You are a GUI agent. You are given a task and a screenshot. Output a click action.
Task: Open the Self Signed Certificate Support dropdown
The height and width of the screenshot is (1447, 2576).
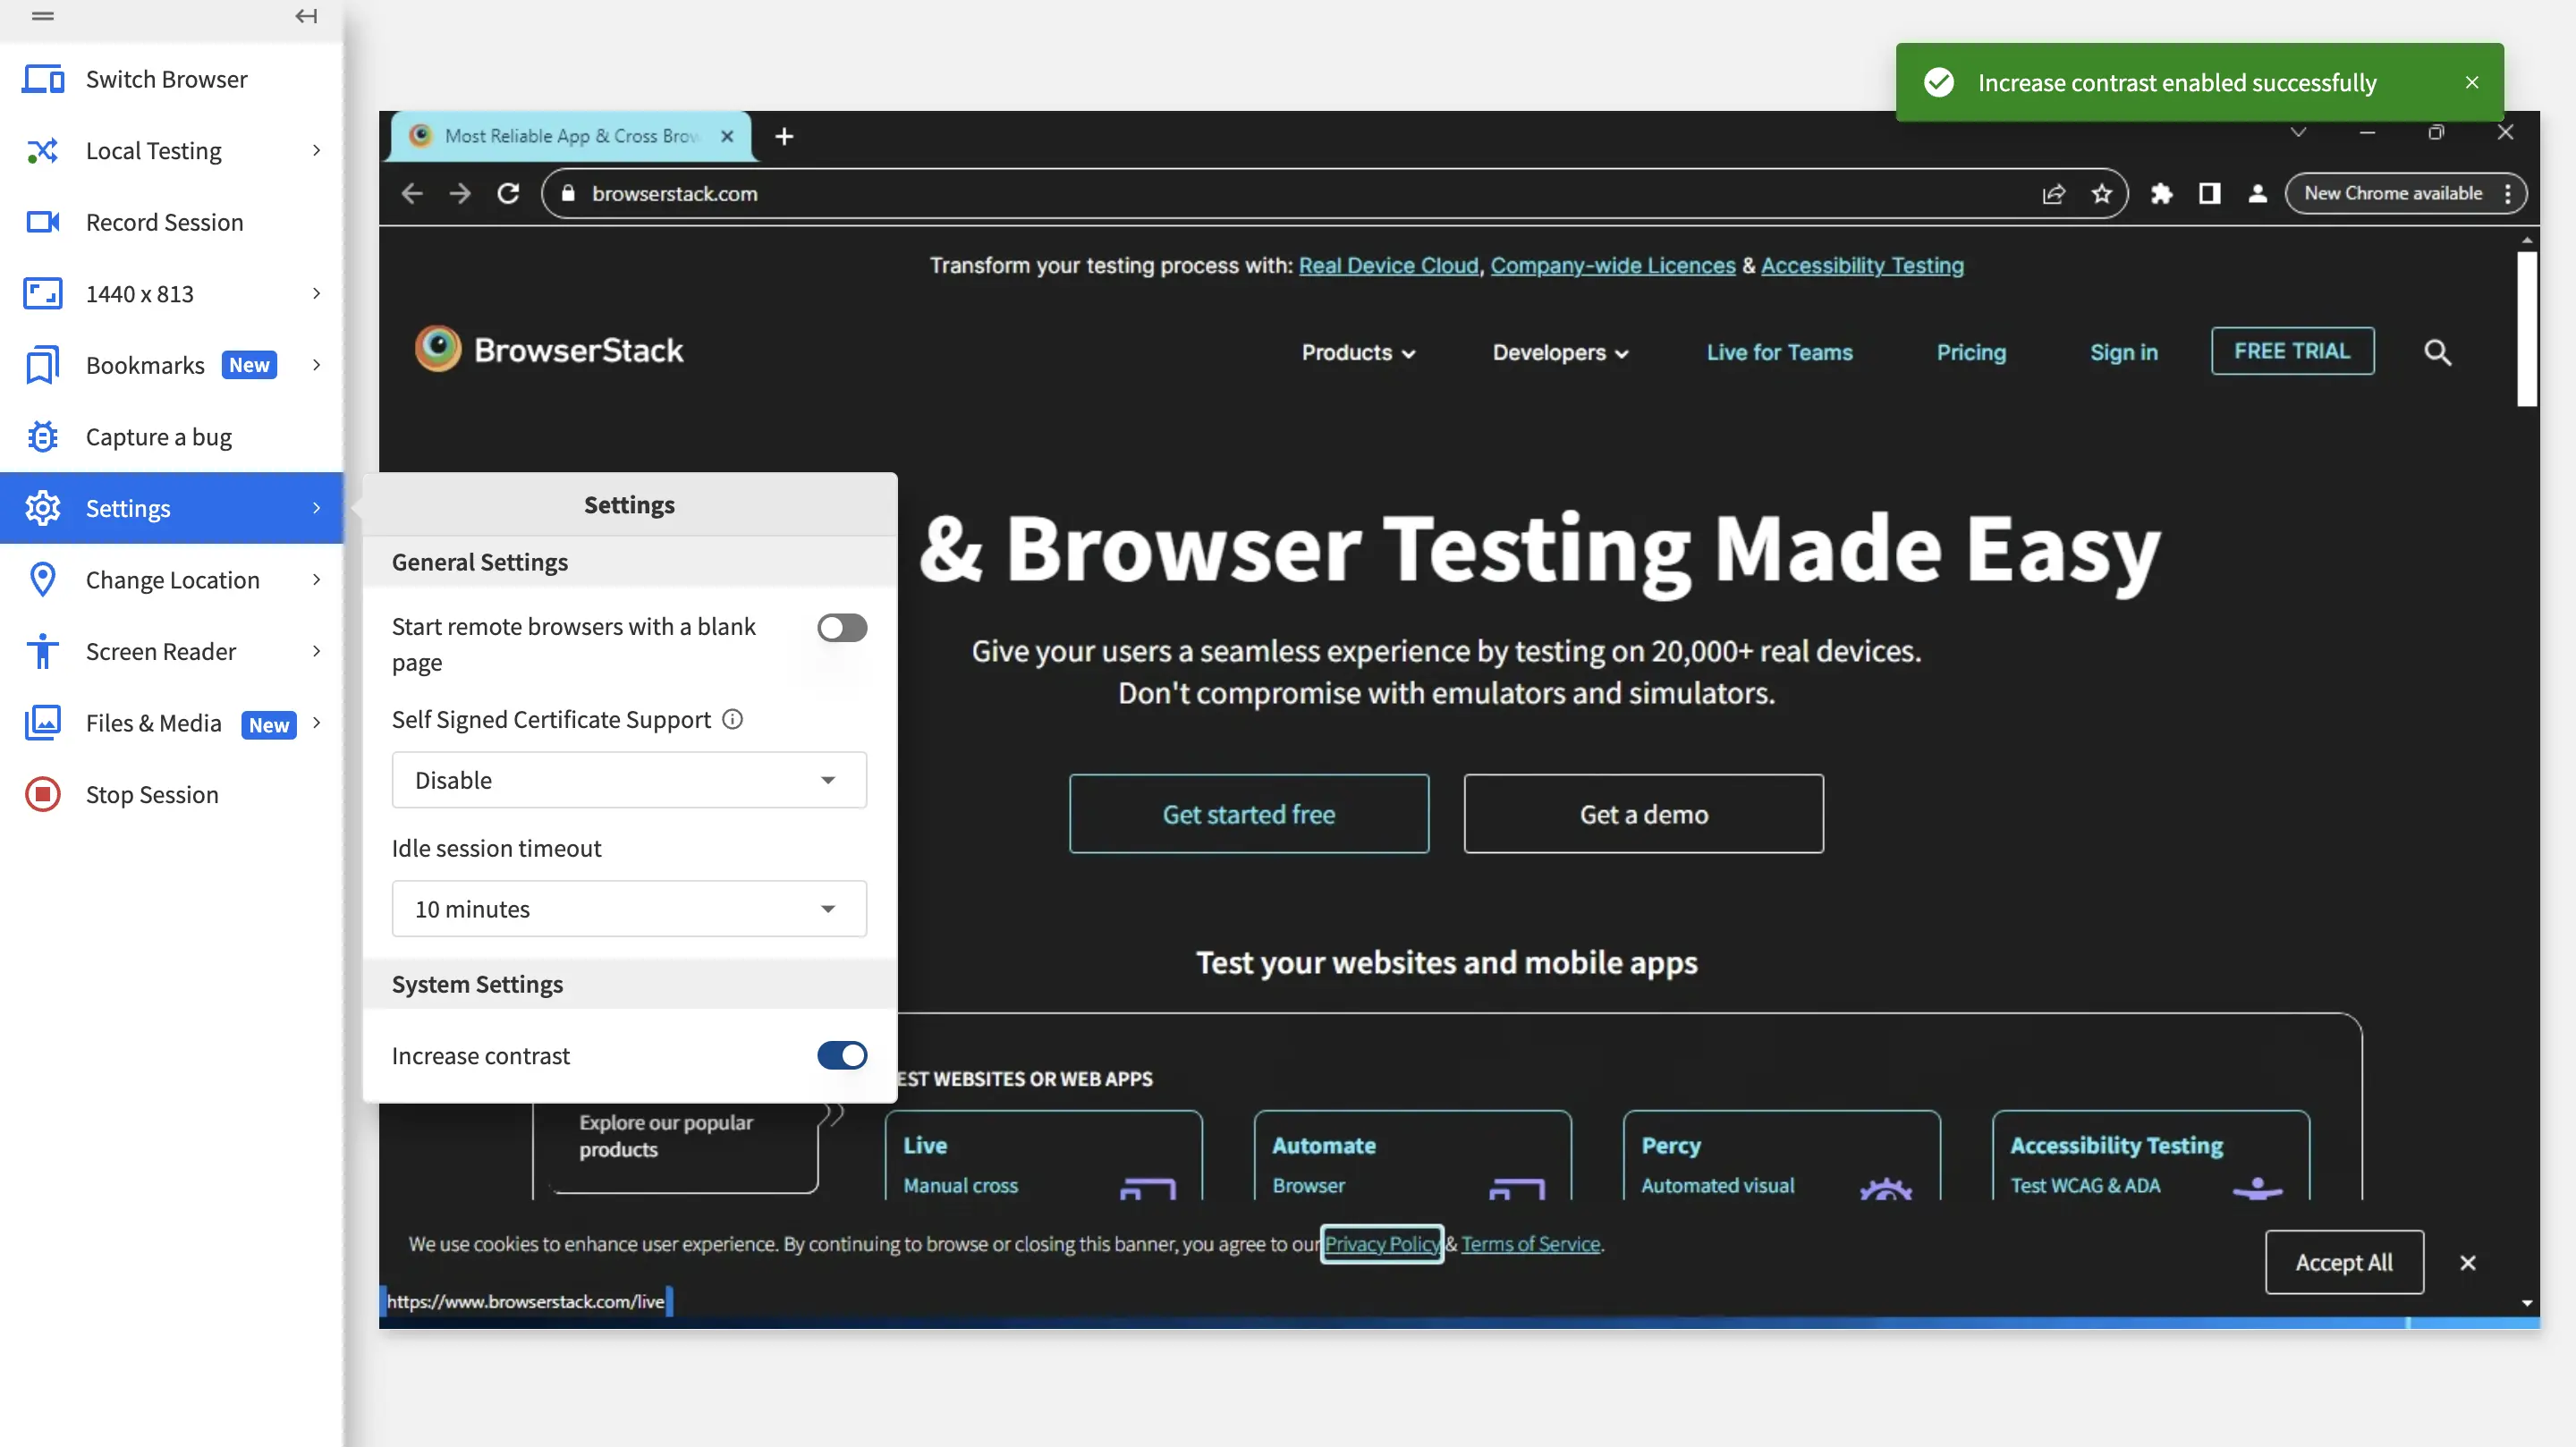(629, 780)
